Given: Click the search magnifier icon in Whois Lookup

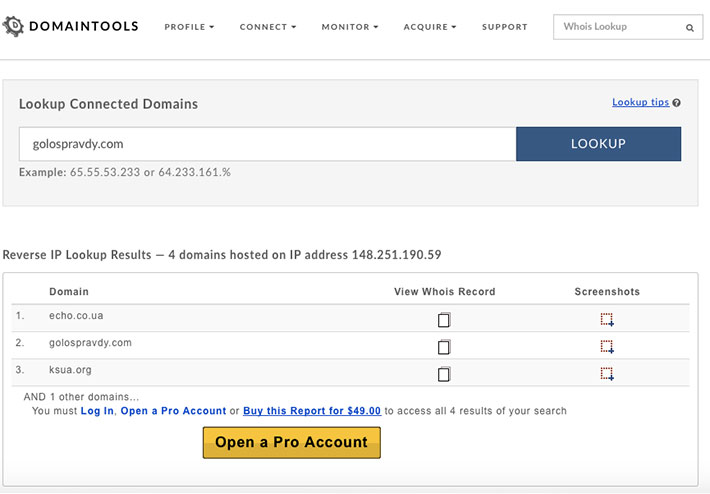Looking at the screenshot, I should pyautogui.click(x=690, y=28).
